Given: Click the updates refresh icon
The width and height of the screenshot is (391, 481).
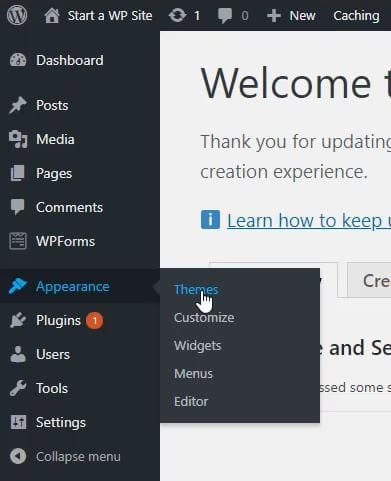Looking at the screenshot, I should (x=177, y=16).
